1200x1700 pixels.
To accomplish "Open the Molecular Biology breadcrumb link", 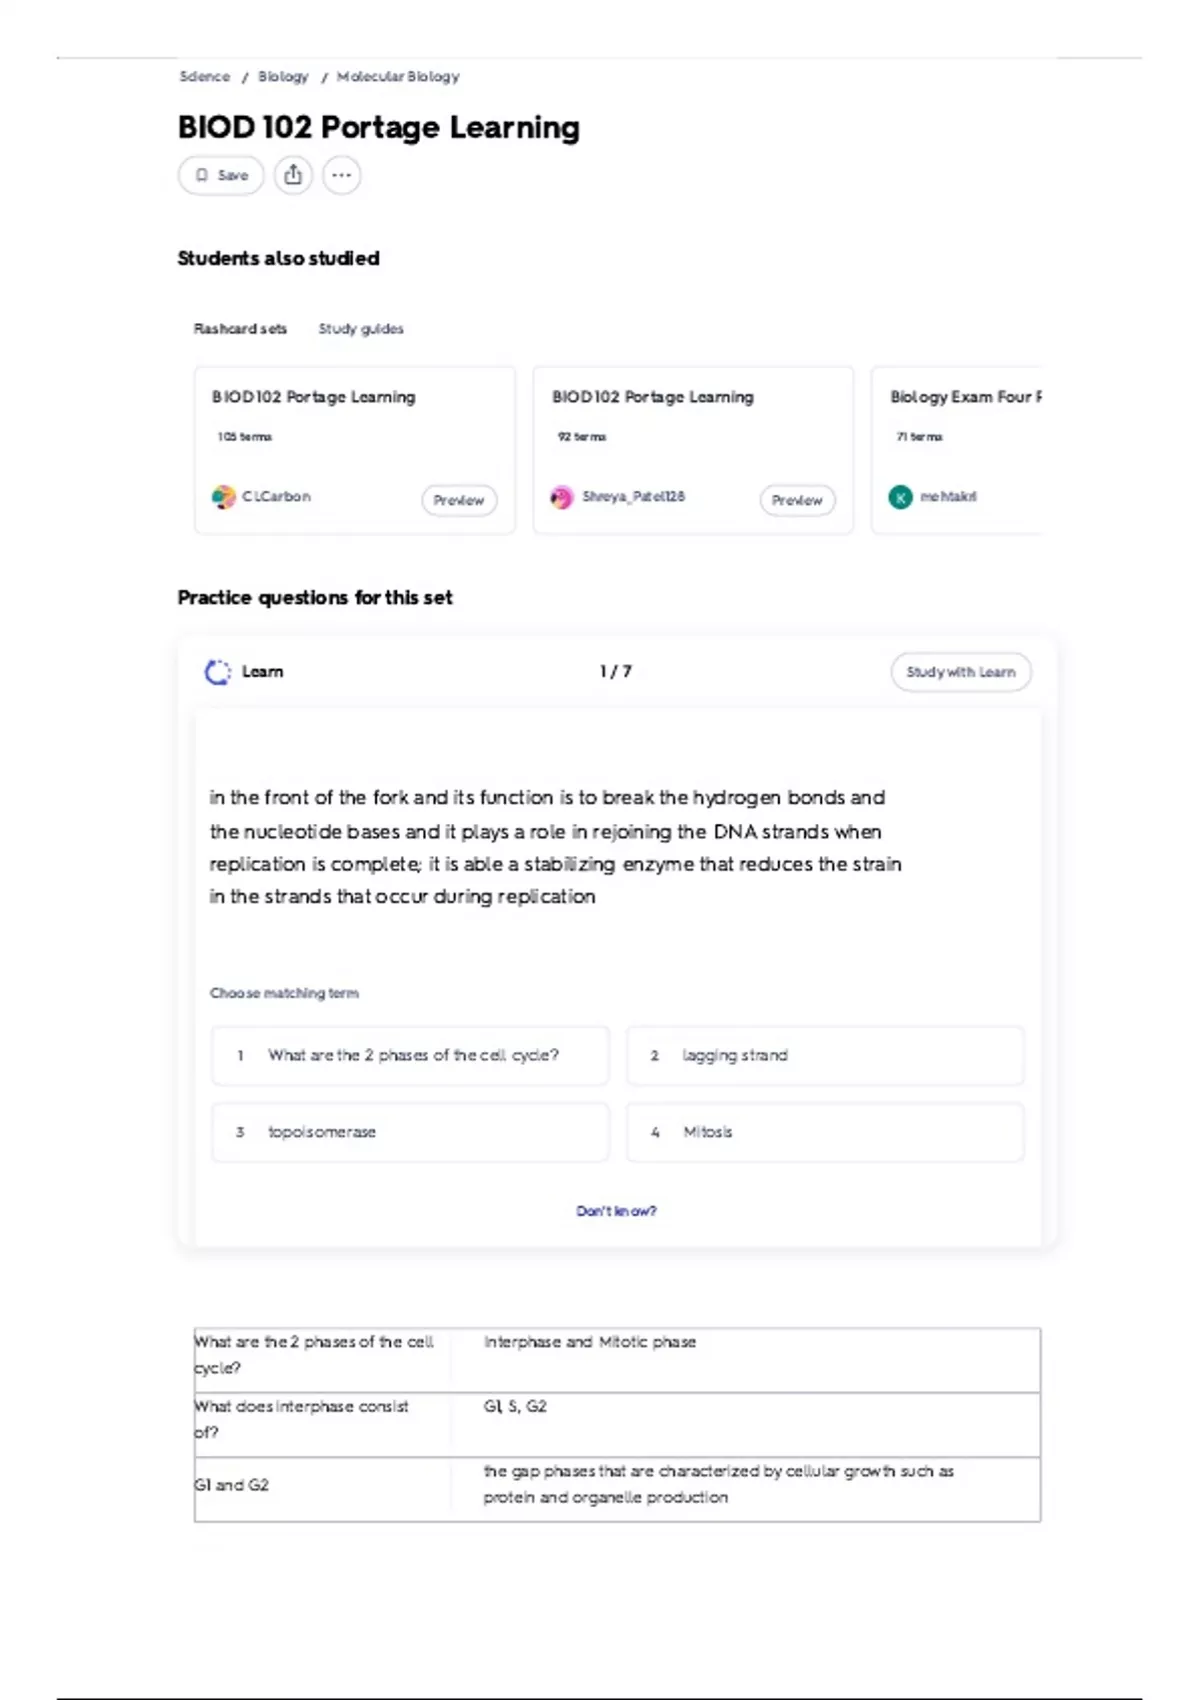I will [x=398, y=76].
